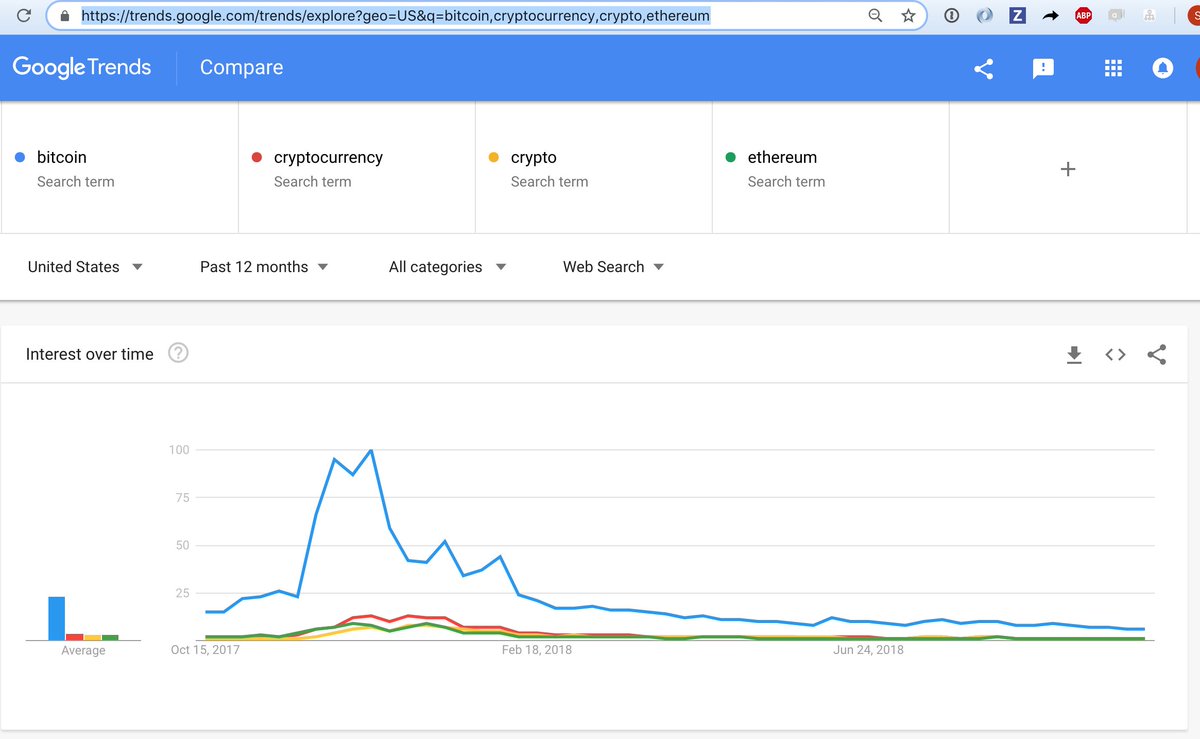Select the ethereum search term
This screenshot has height=739, width=1200.
(831, 168)
